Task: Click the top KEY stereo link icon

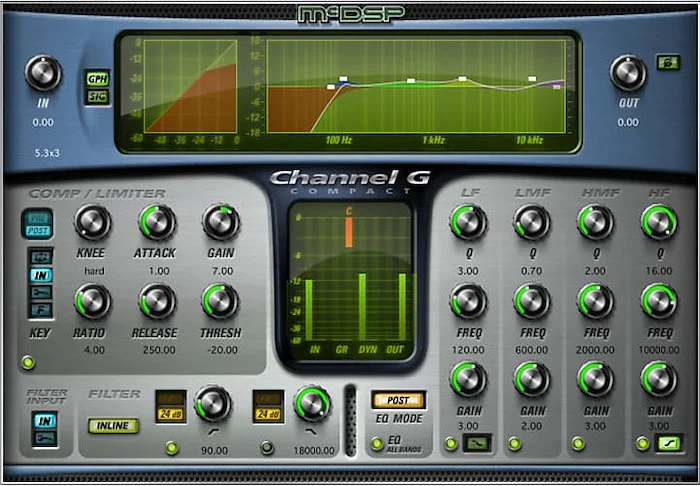Action: [x=41, y=257]
